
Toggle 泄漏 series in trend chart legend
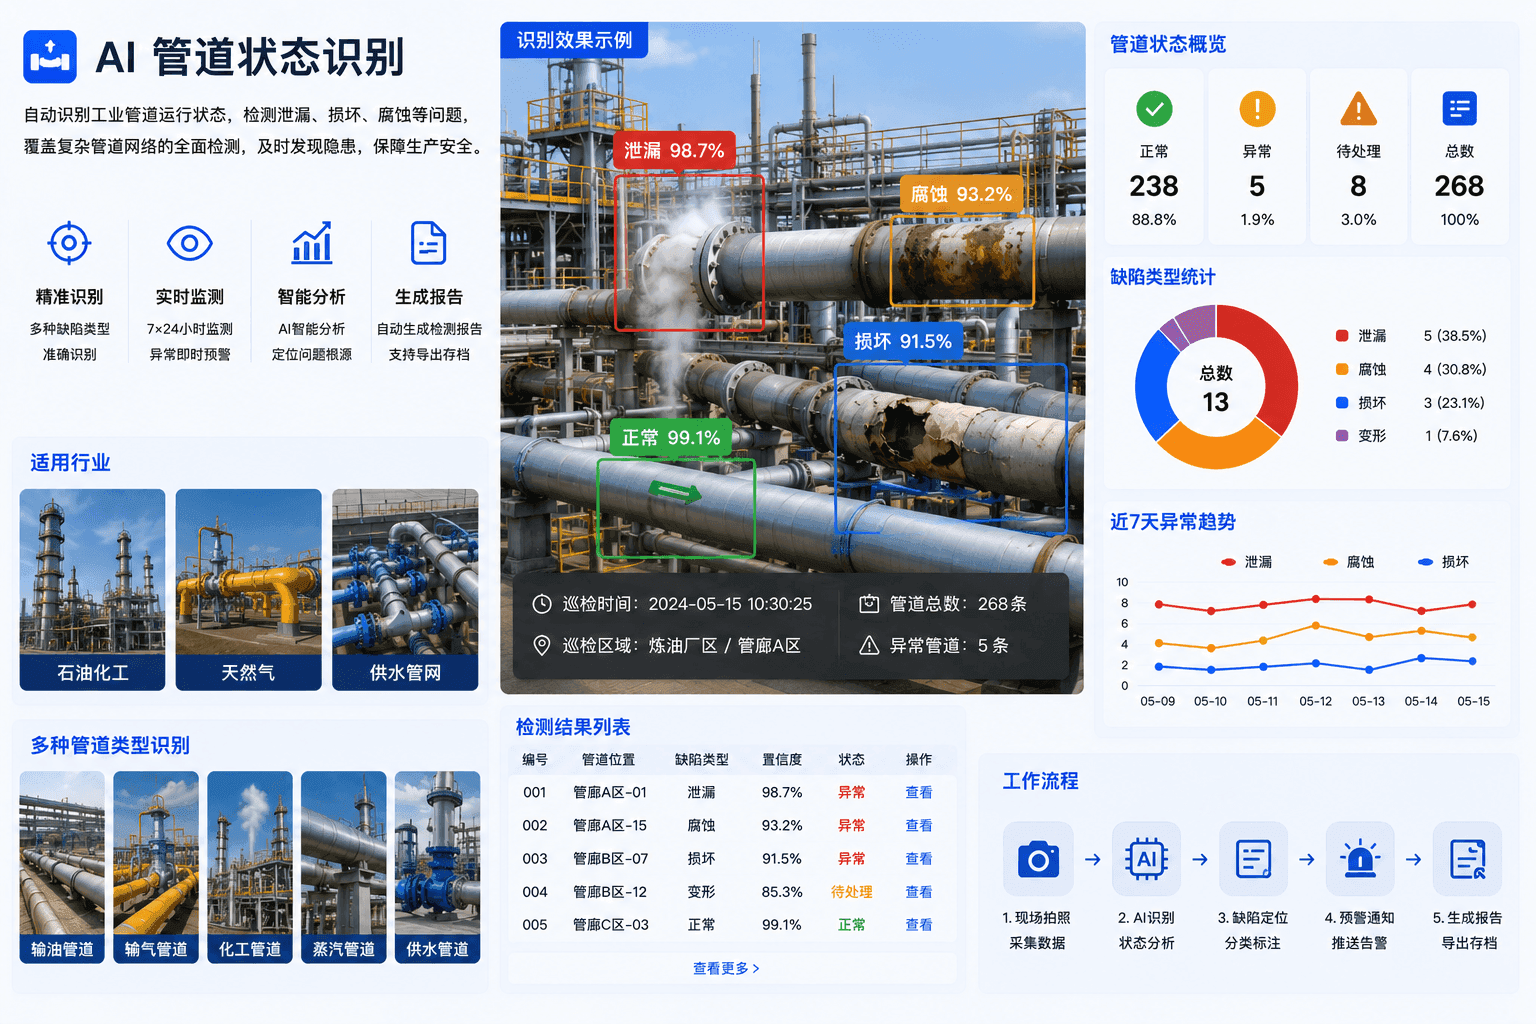pos(1247,562)
